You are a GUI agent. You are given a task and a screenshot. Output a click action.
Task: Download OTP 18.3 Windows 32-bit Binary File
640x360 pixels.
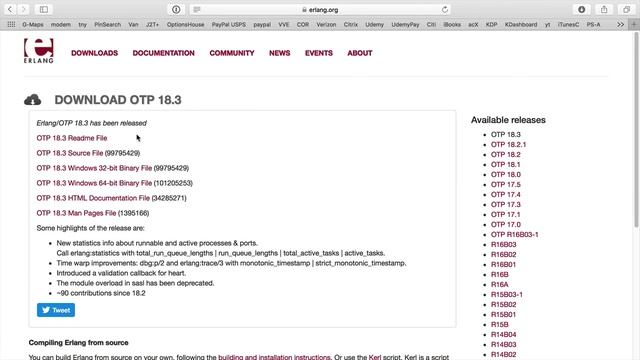[94, 168]
